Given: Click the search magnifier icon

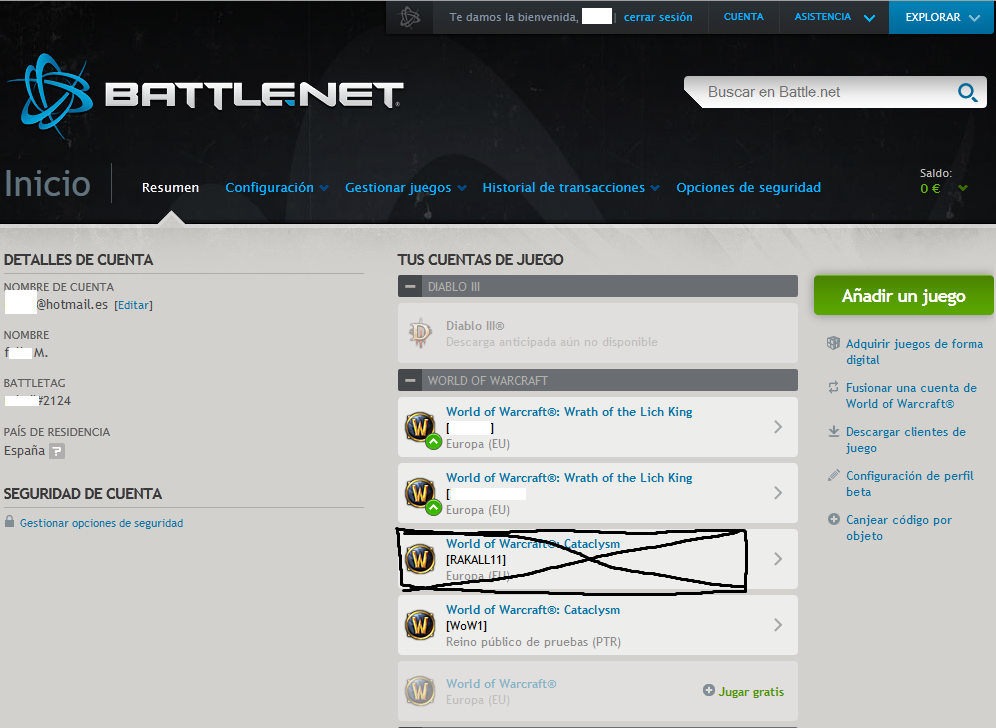Looking at the screenshot, I should (x=967, y=93).
